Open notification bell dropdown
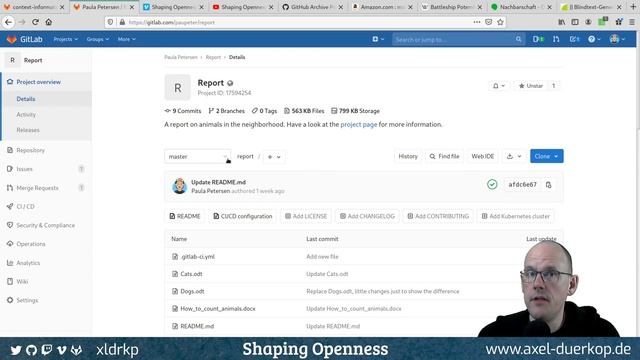 (x=498, y=86)
